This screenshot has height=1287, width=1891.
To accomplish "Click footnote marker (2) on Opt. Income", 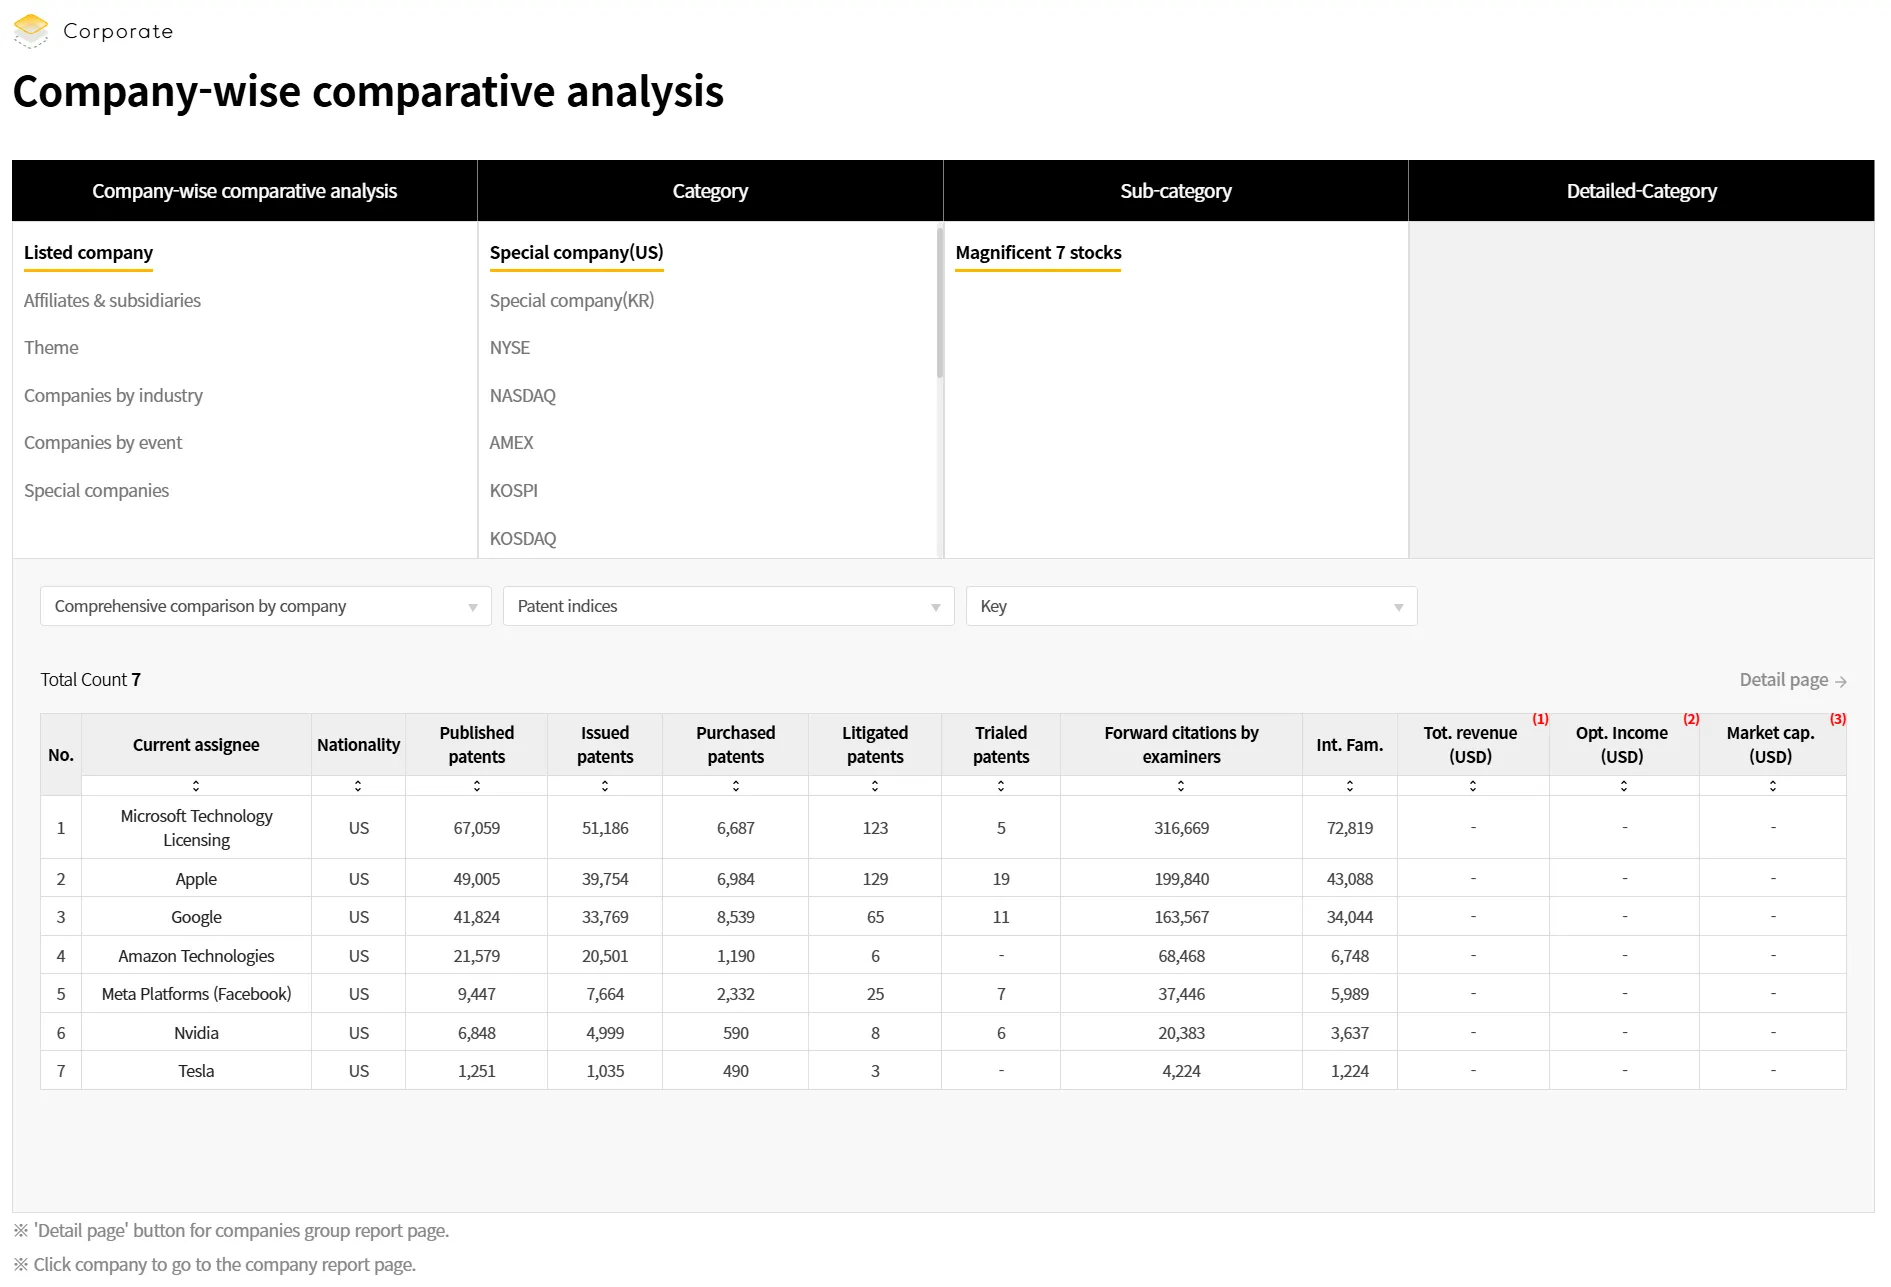I will [x=1691, y=719].
